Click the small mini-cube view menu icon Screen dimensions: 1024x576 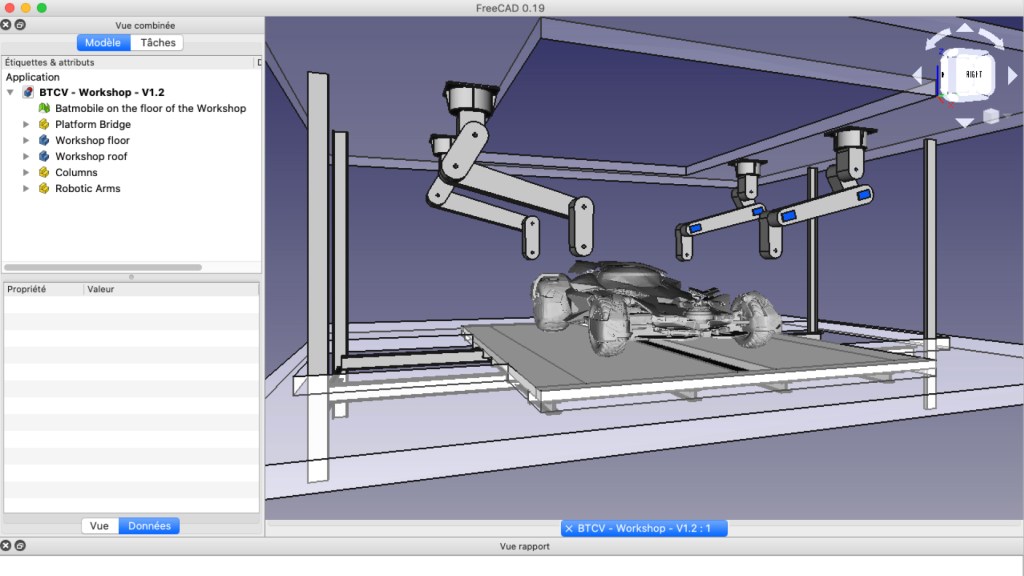coord(990,116)
